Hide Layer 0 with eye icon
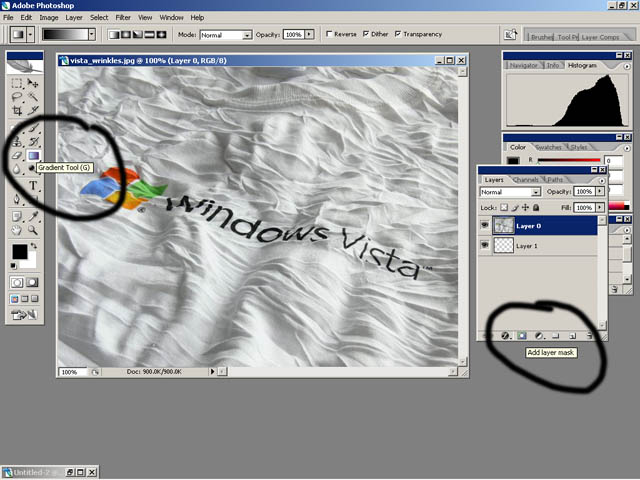Viewport: 640px width, 480px height. point(485,227)
